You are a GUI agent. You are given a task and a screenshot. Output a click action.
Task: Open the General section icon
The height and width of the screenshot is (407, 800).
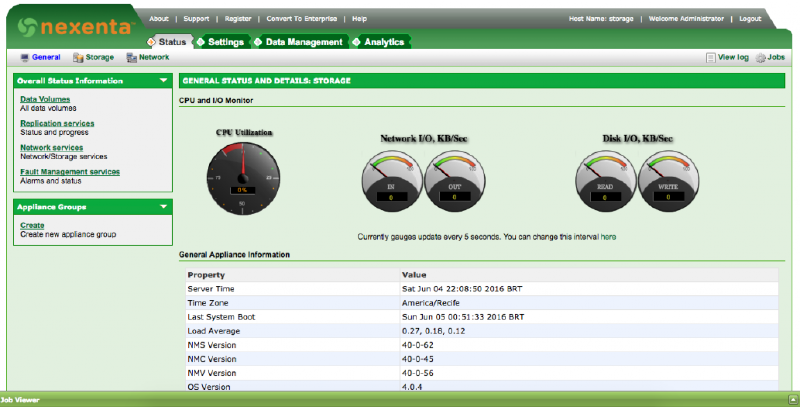click(x=25, y=58)
